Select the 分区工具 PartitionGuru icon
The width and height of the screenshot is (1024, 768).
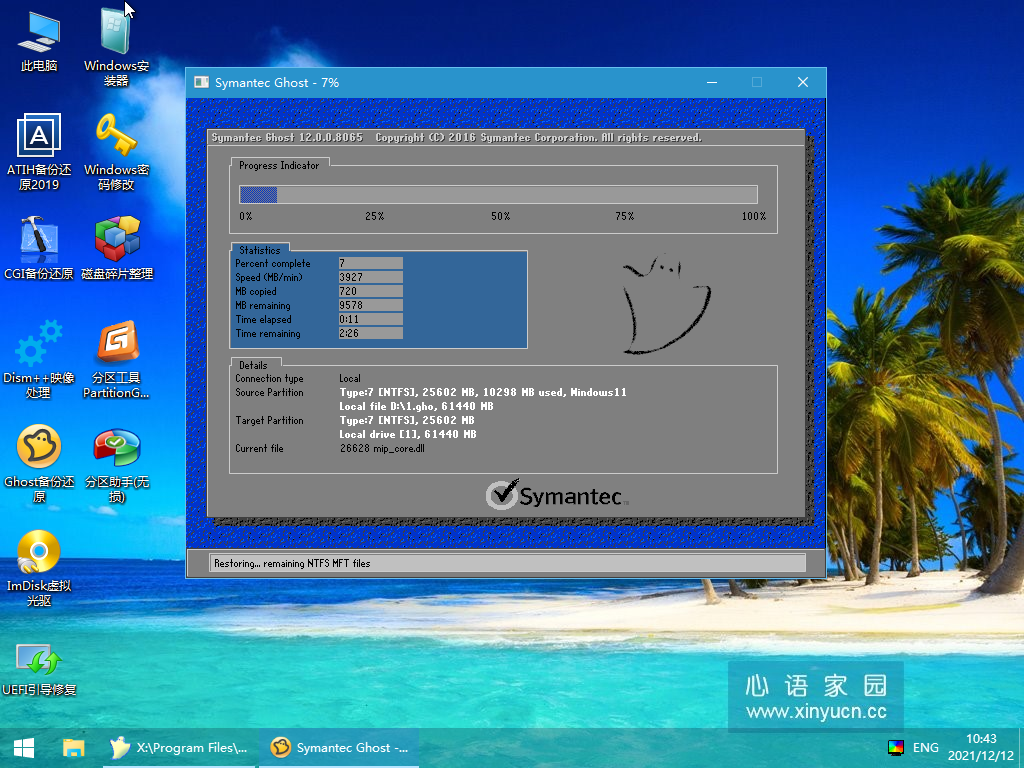point(116,359)
